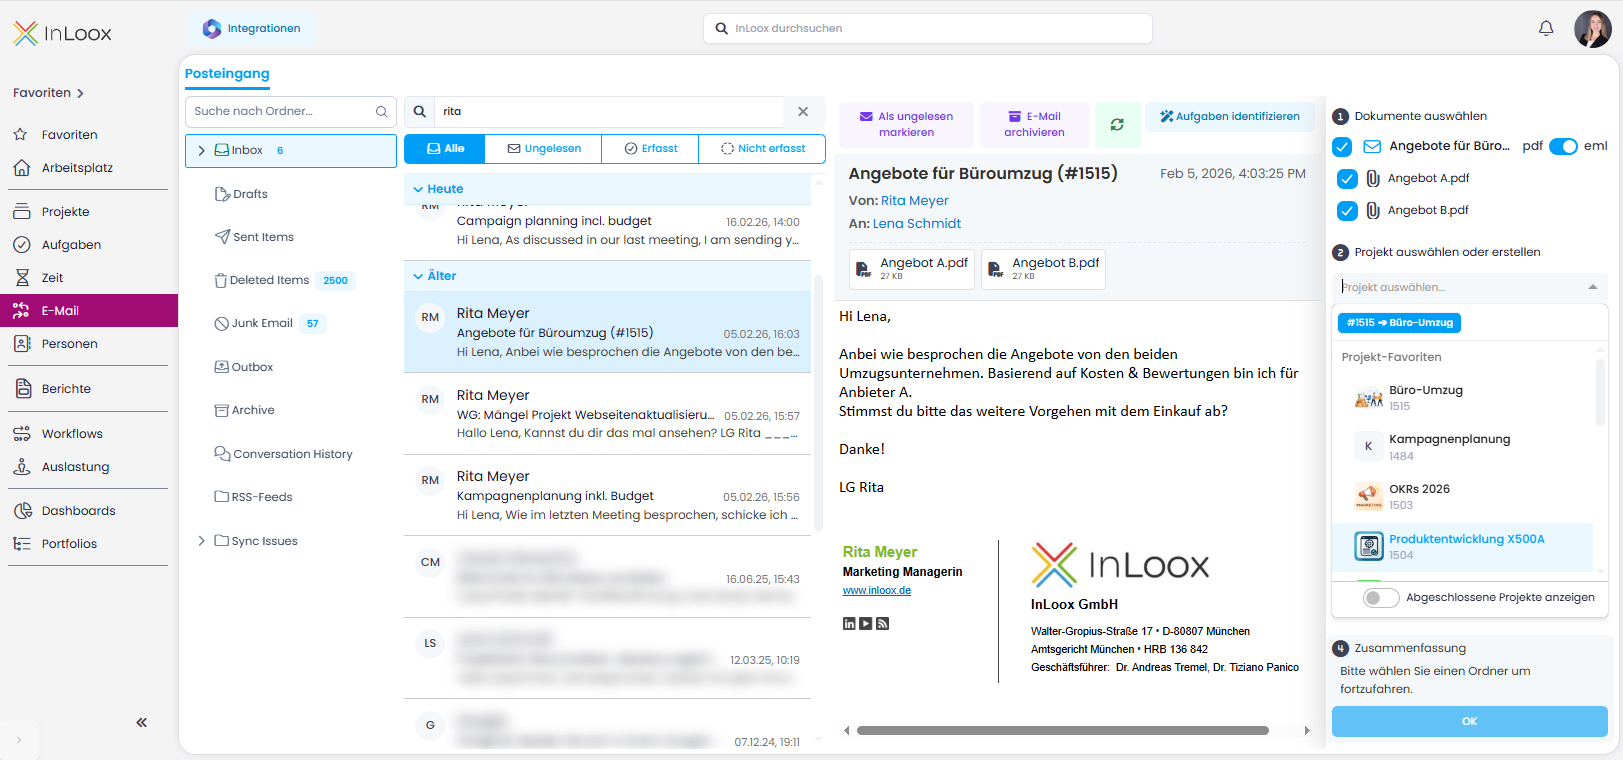Switch the pdf/eml format toggle
The image size is (1623, 760).
coord(1563,146)
